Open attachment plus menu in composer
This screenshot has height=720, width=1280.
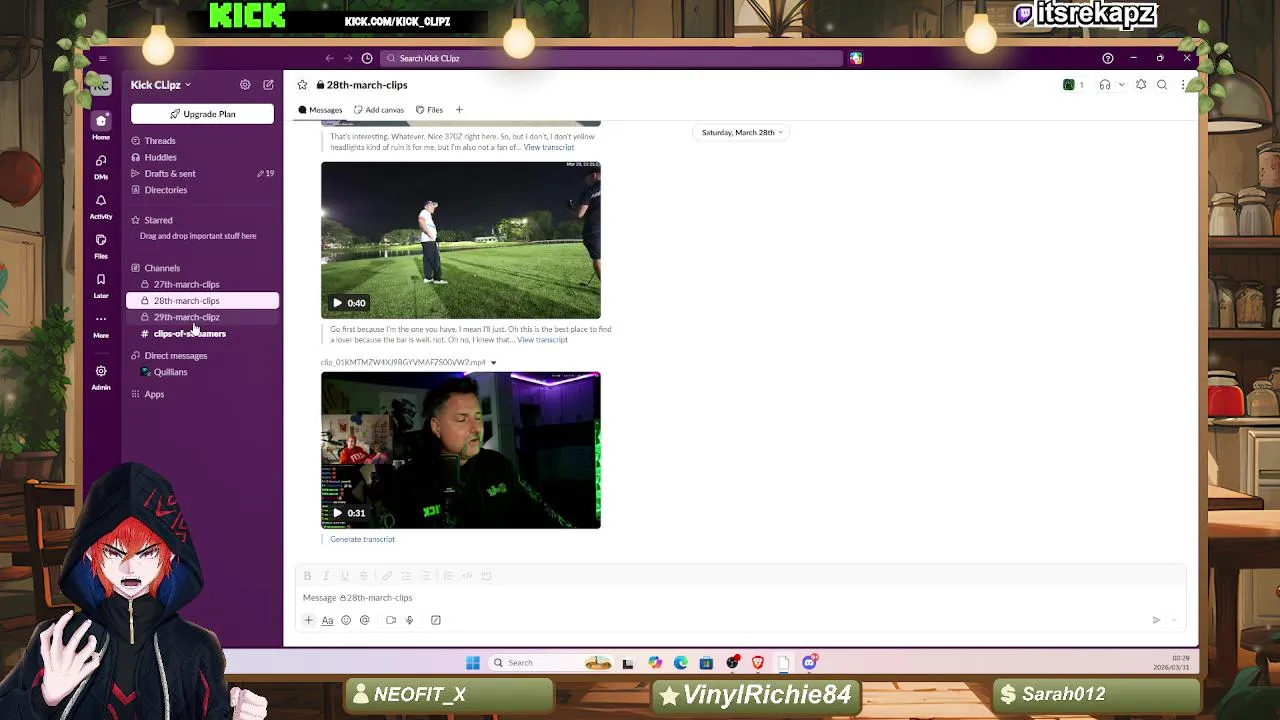(x=308, y=620)
